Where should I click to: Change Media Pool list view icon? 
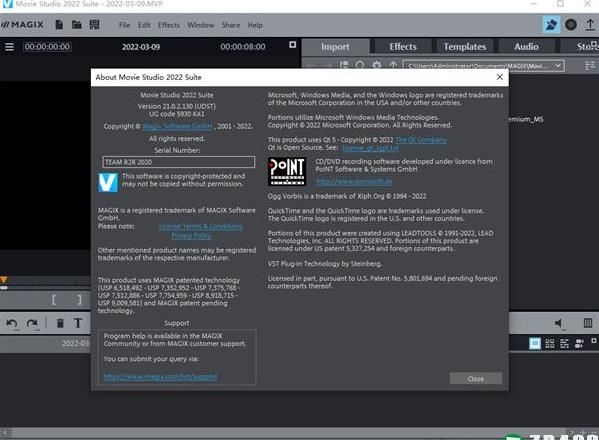(x=590, y=65)
